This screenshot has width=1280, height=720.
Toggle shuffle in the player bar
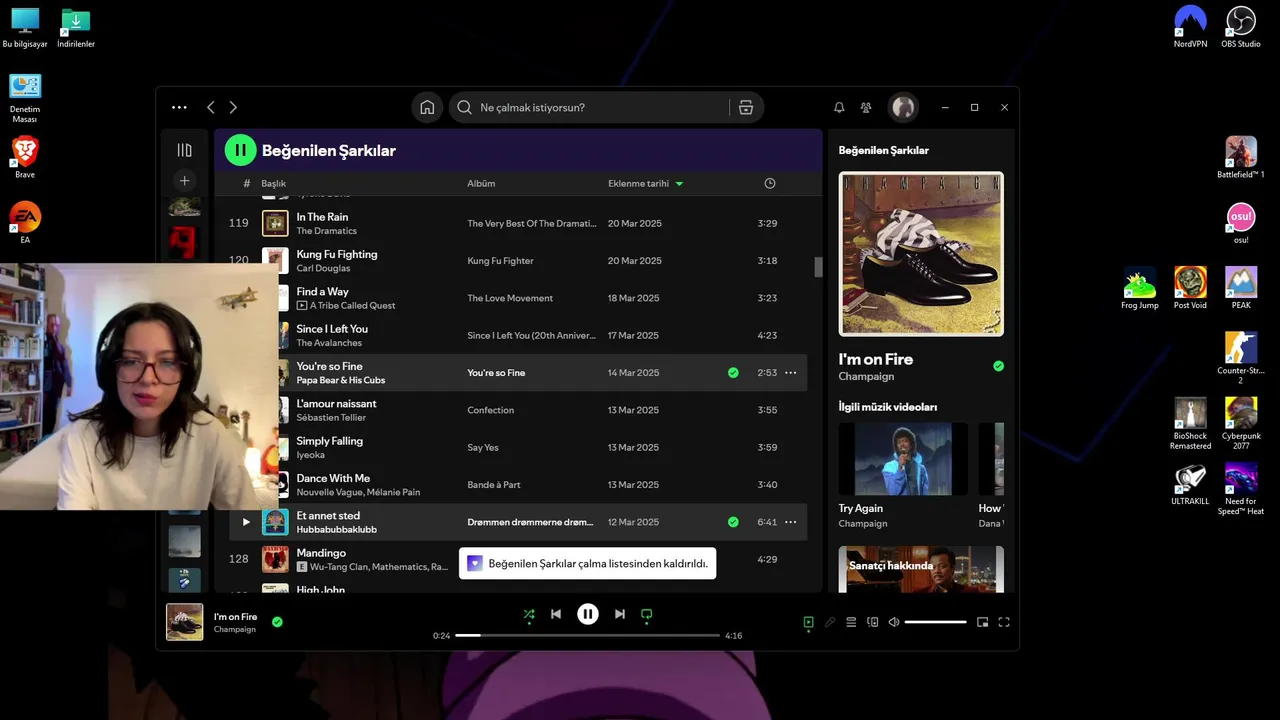pyautogui.click(x=529, y=615)
